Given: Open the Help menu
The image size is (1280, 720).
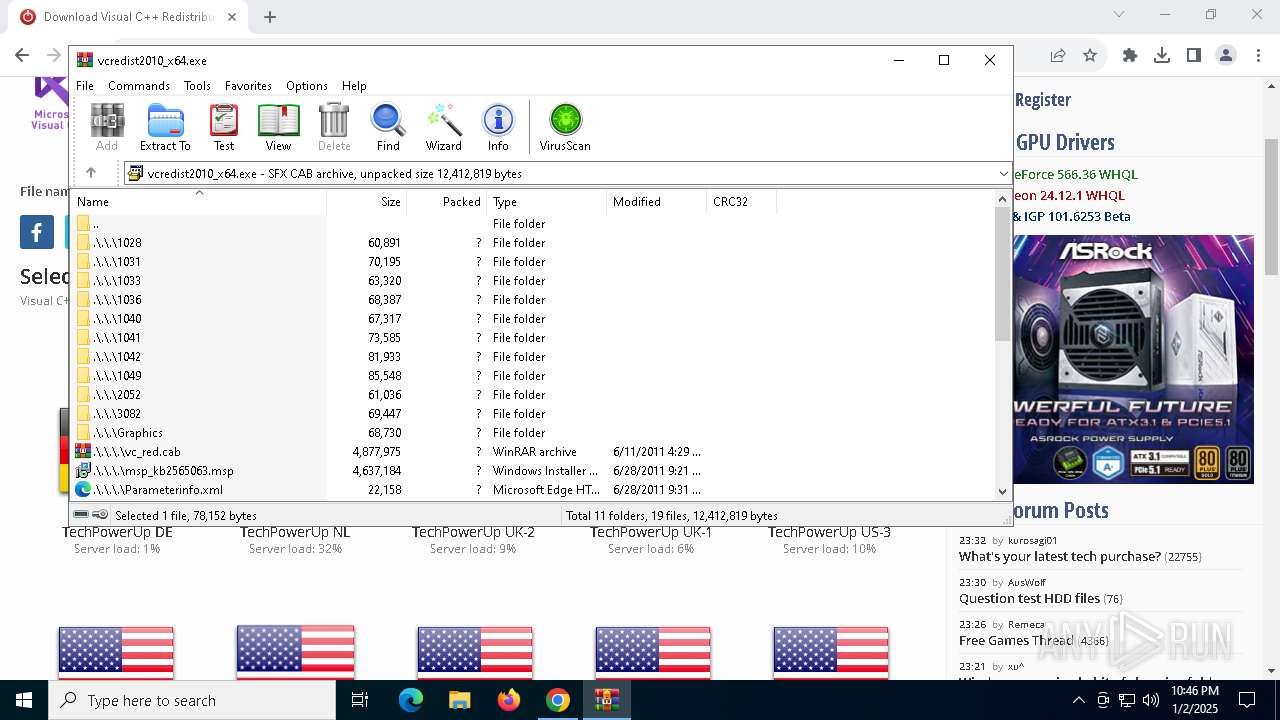Looking at the screenshot, I should [x=354, y=86].
